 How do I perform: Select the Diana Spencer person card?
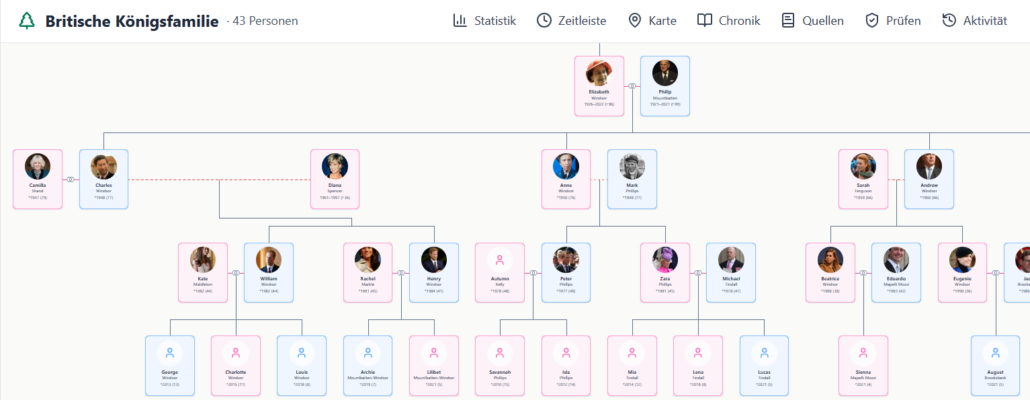(x=335, y=179)
